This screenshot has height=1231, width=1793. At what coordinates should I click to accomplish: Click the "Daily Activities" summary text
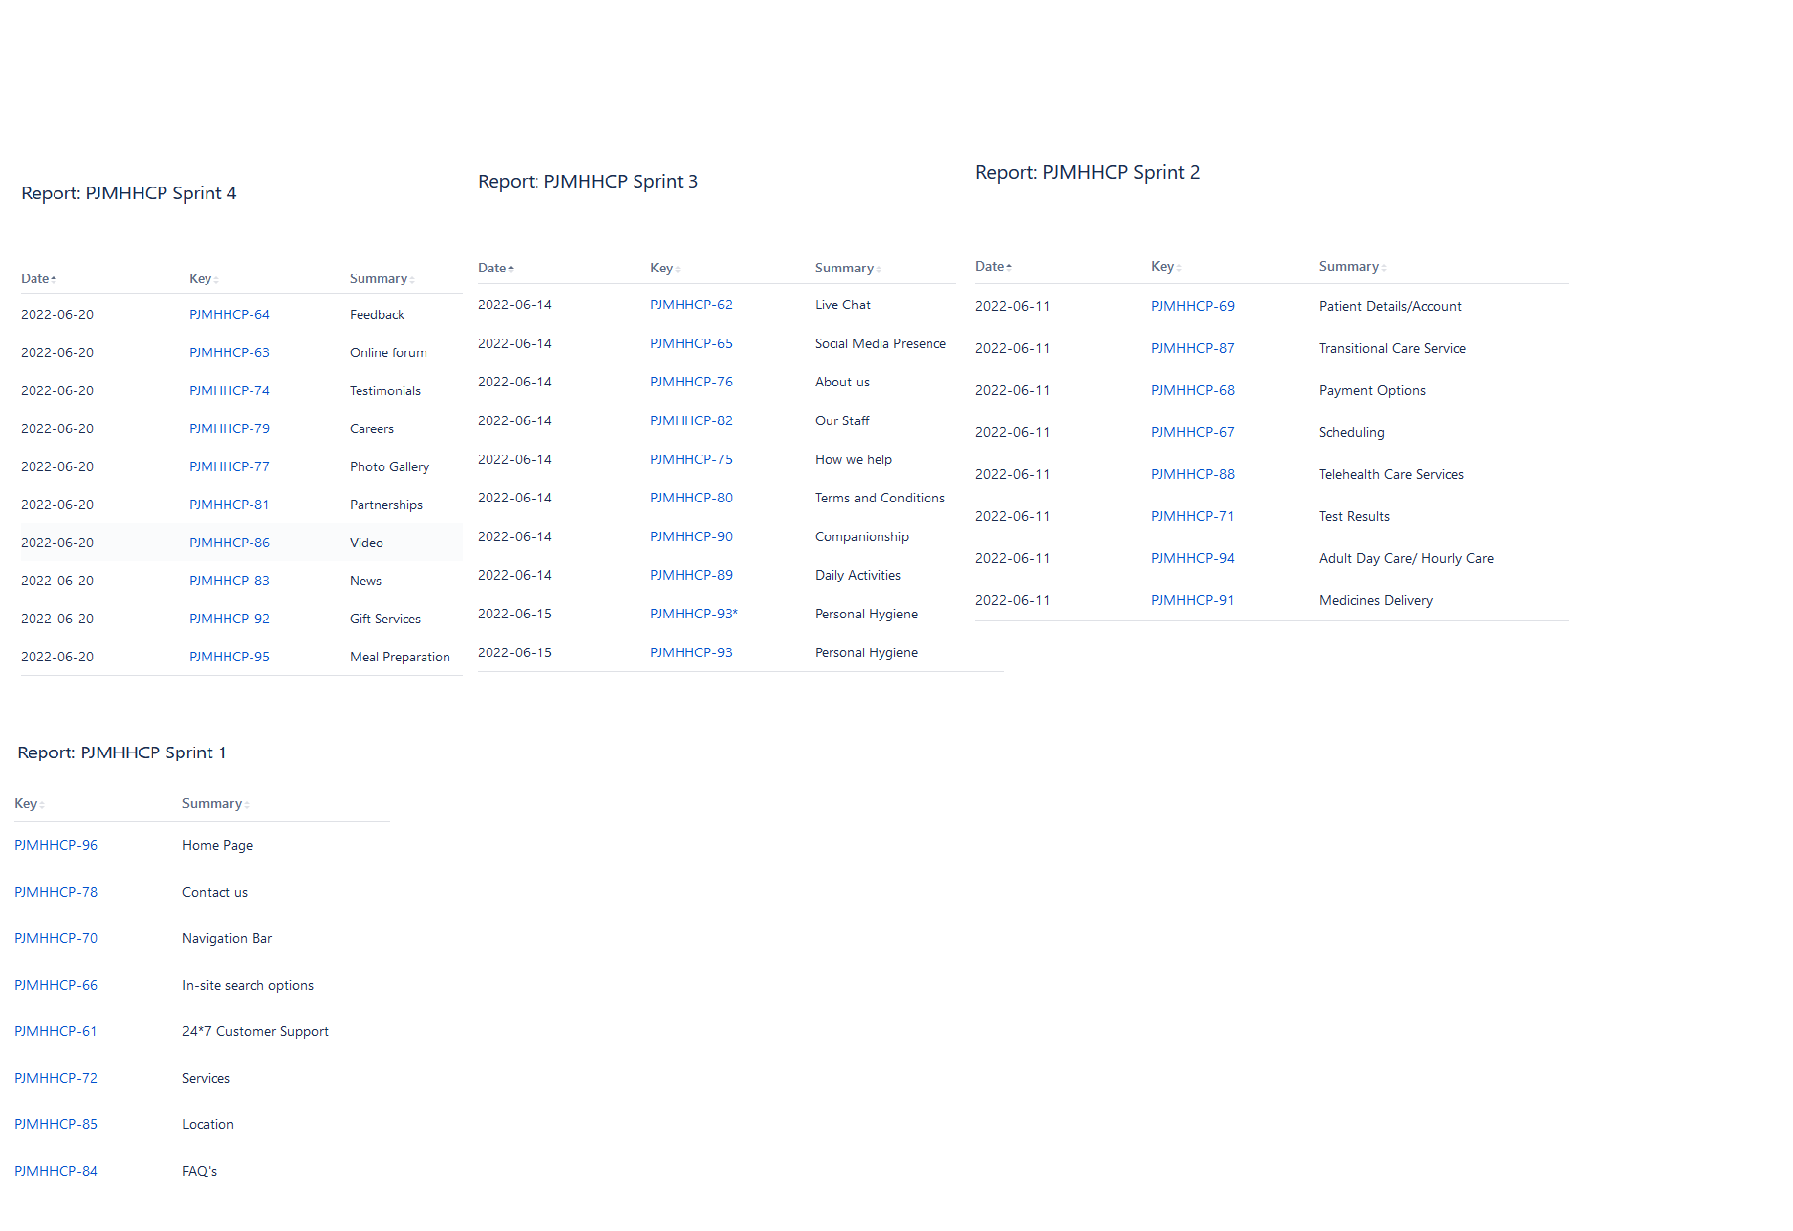[858, 576]
